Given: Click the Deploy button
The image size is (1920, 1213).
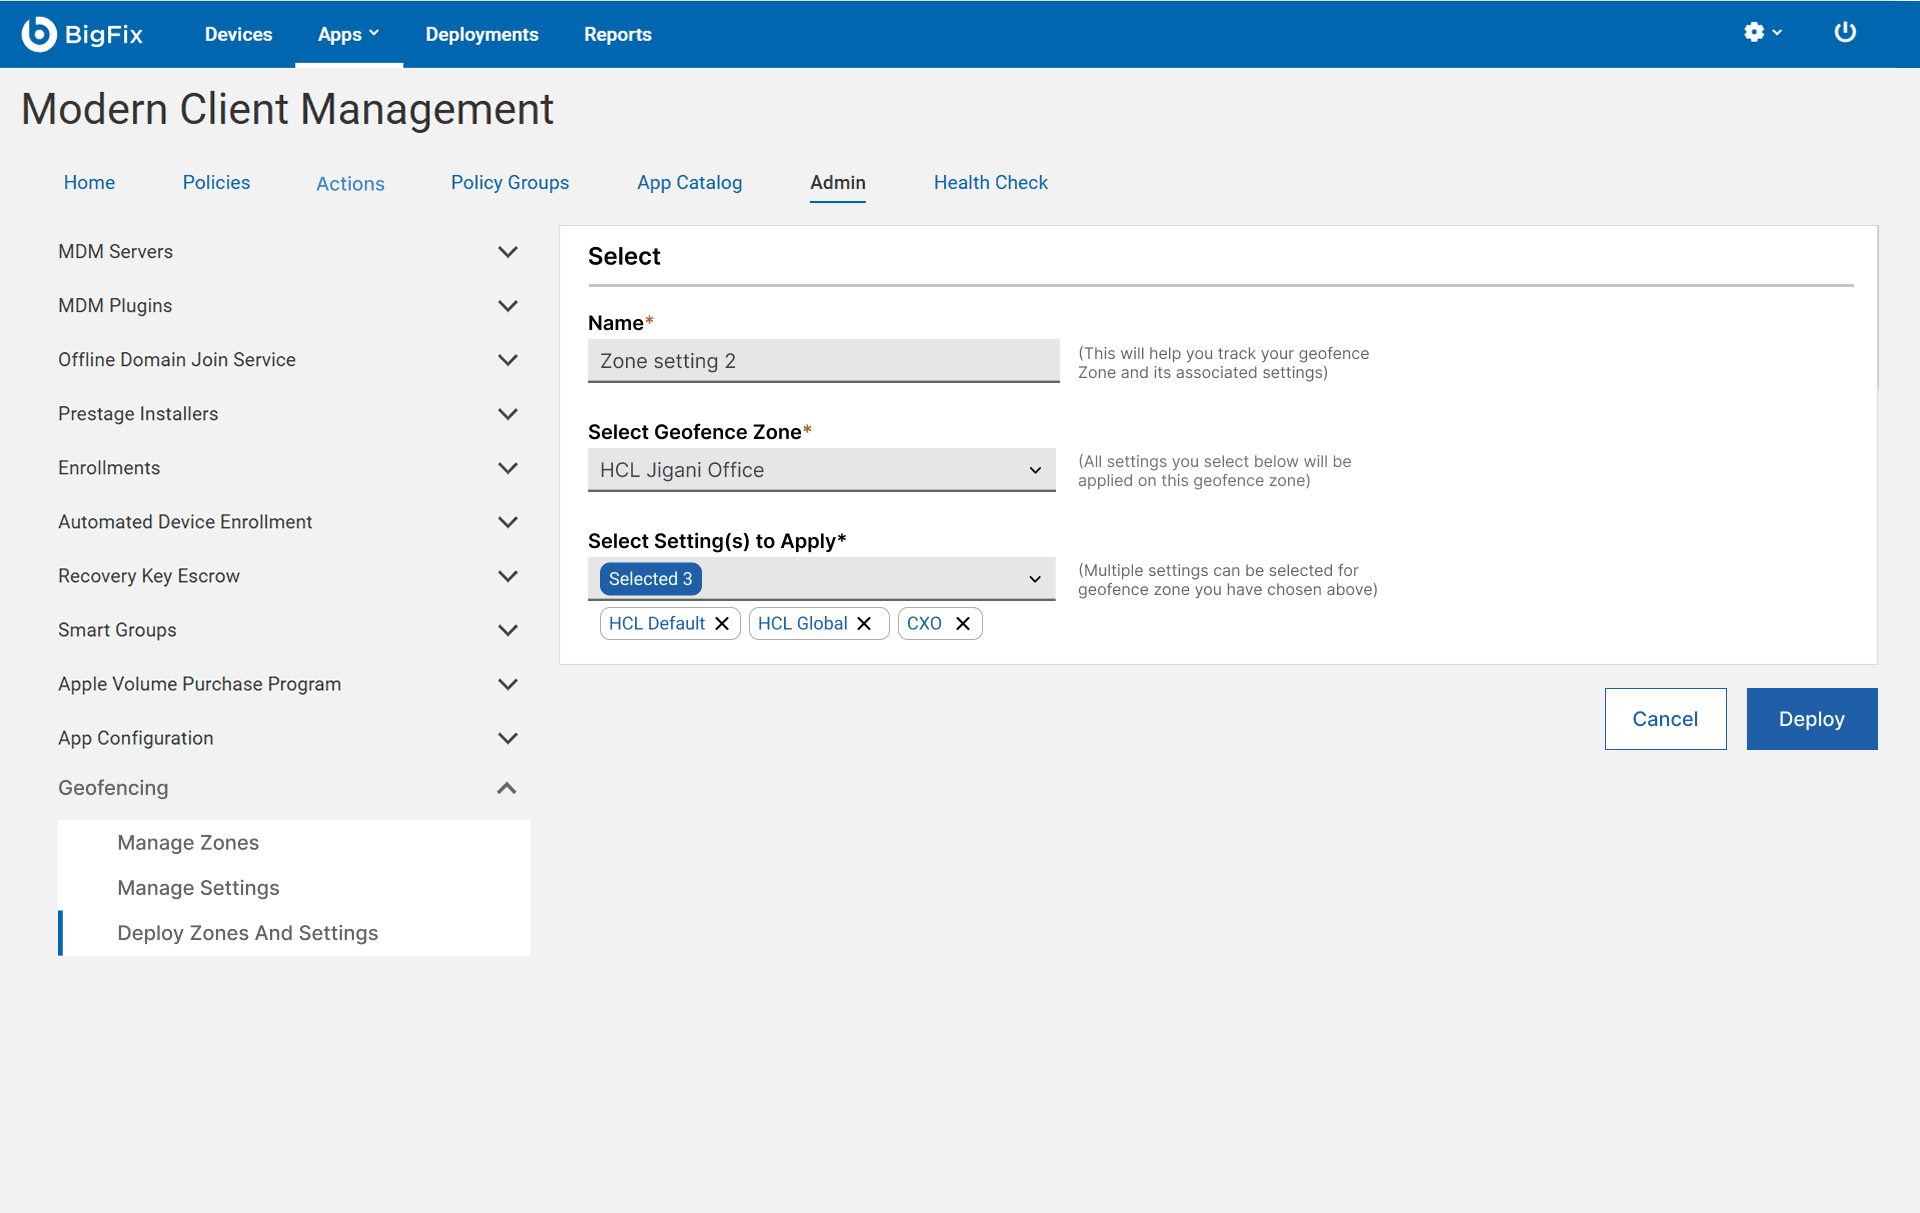Looking at the screenshot, I should (1812, 719).
